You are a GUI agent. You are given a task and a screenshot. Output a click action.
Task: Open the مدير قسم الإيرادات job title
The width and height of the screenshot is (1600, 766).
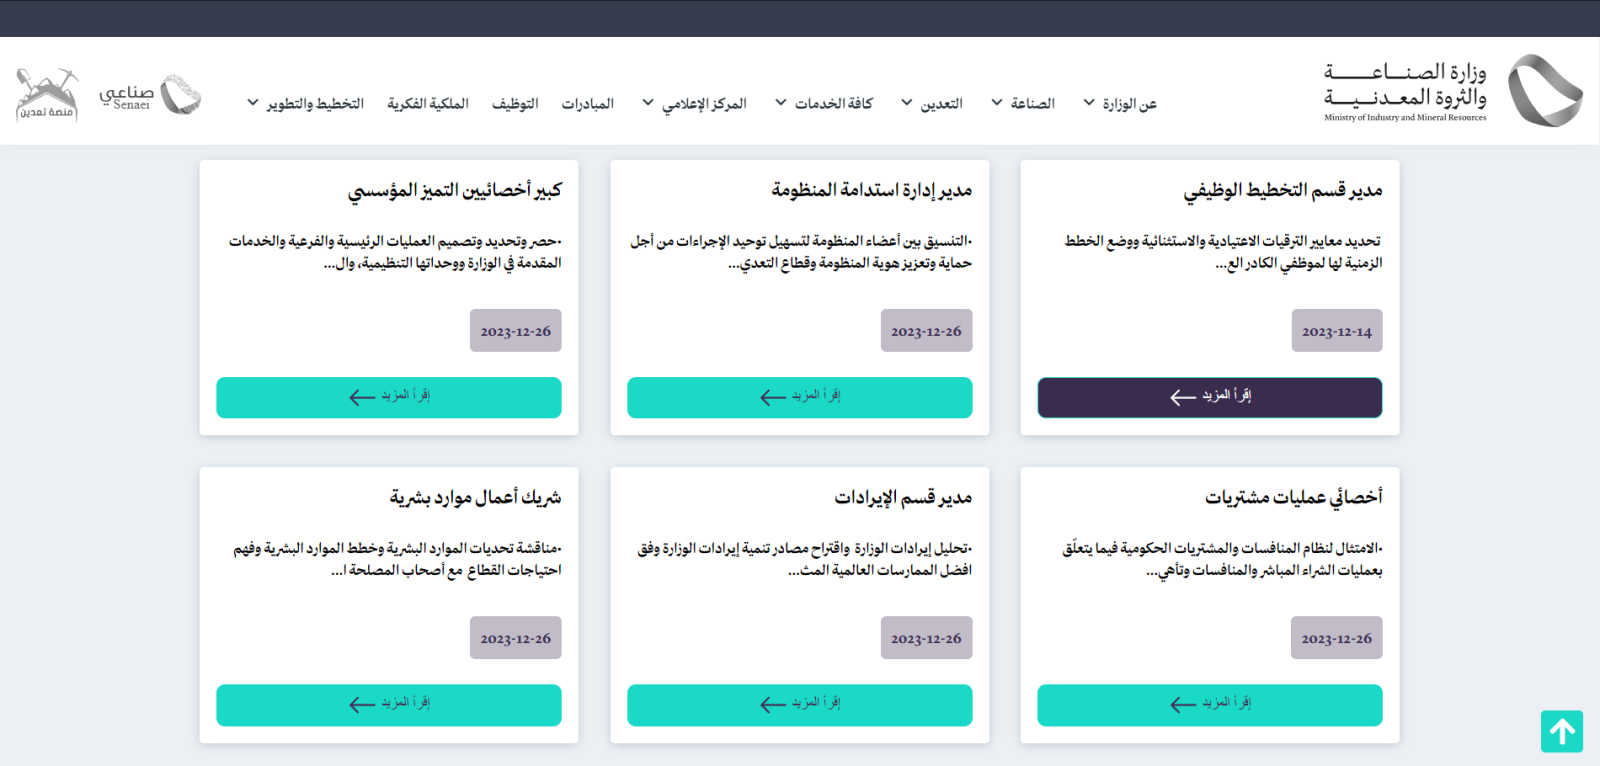coord(903,497)
